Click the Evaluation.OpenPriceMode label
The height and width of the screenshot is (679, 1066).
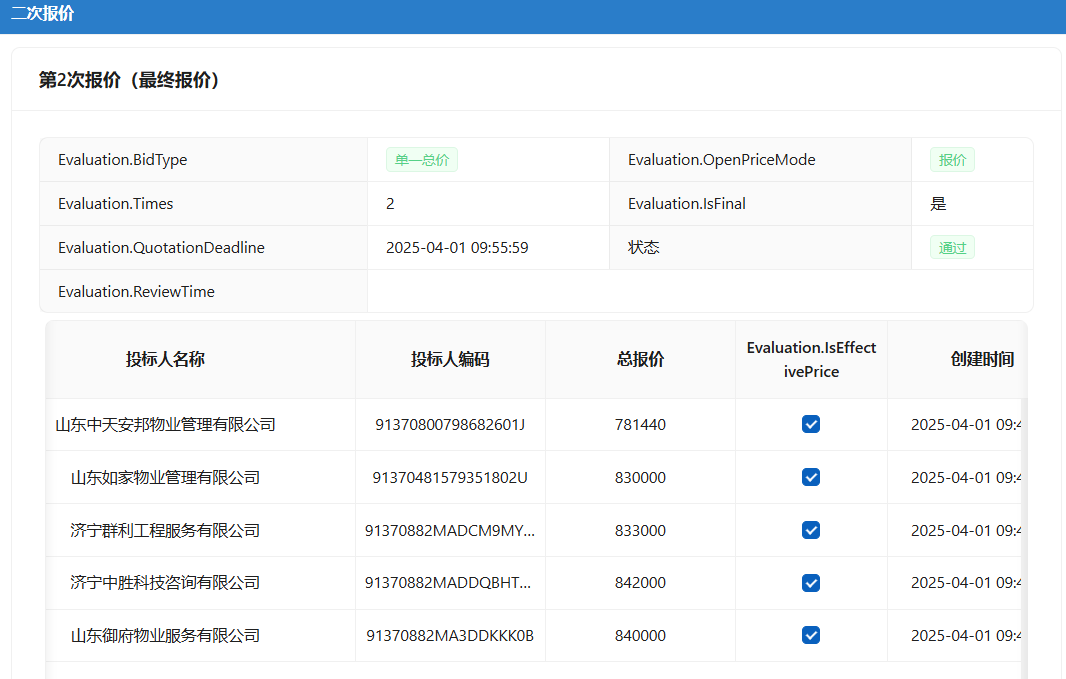(x=721, y=160)
